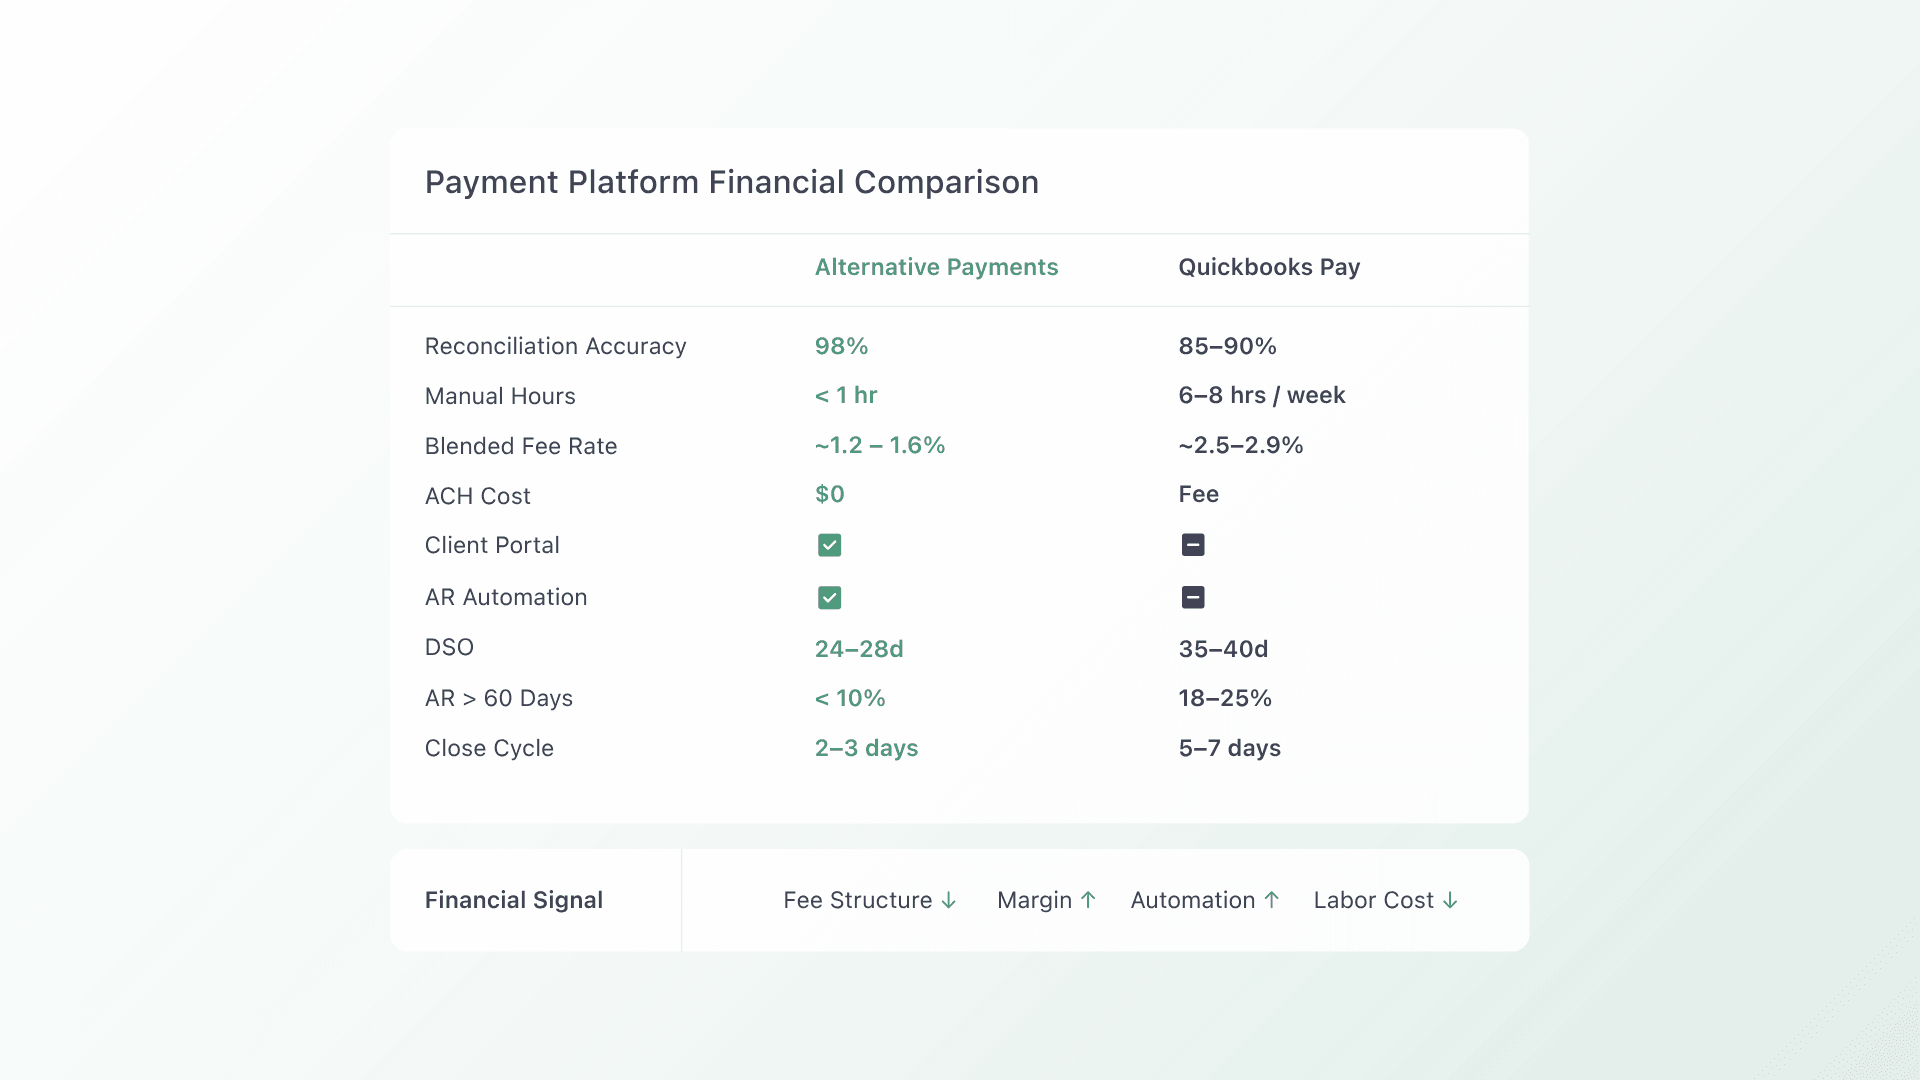Click the $0 ACH Cost value
The width and height of the screenshot is (1920, 1080).
coord(829,494)
